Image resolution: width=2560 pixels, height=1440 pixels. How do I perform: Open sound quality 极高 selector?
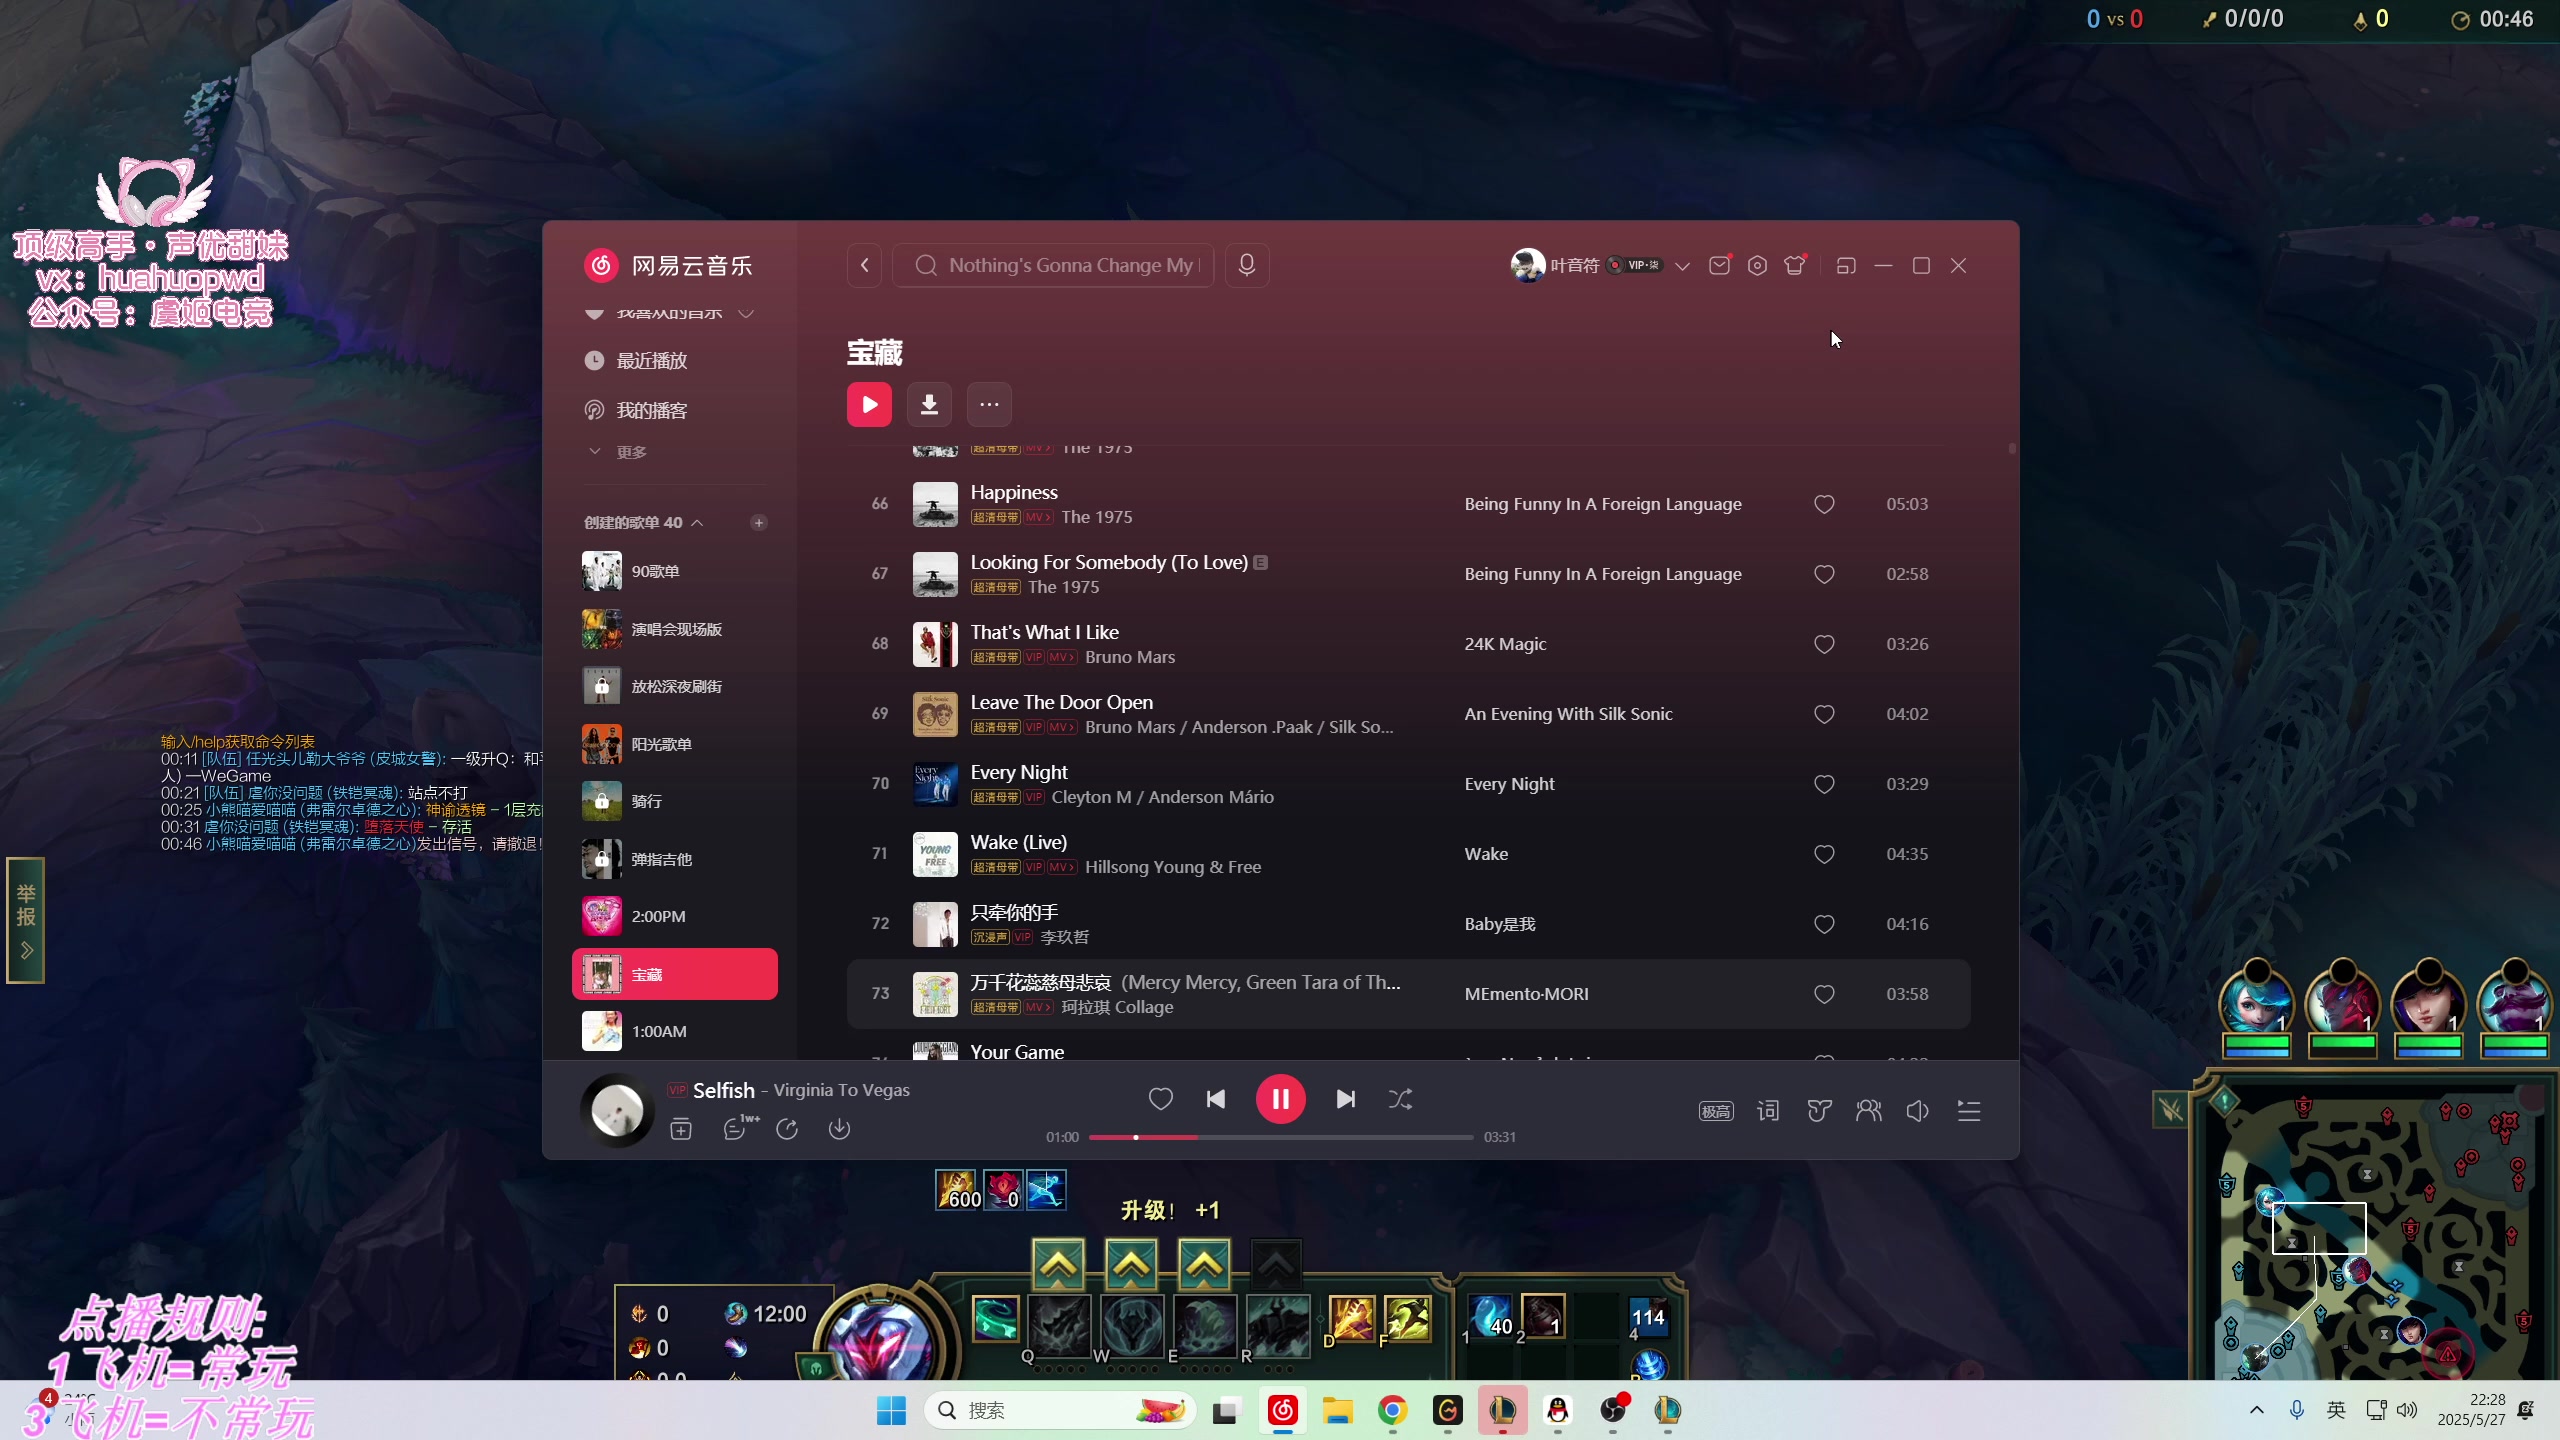pyautogui.click(x=1716, y=1111)
